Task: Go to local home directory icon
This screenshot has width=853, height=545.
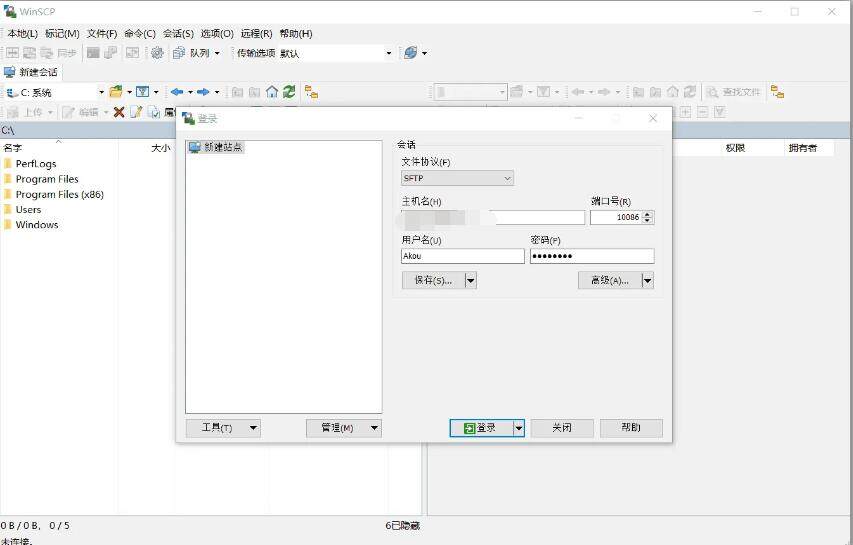Action: (x=272, y=92)
